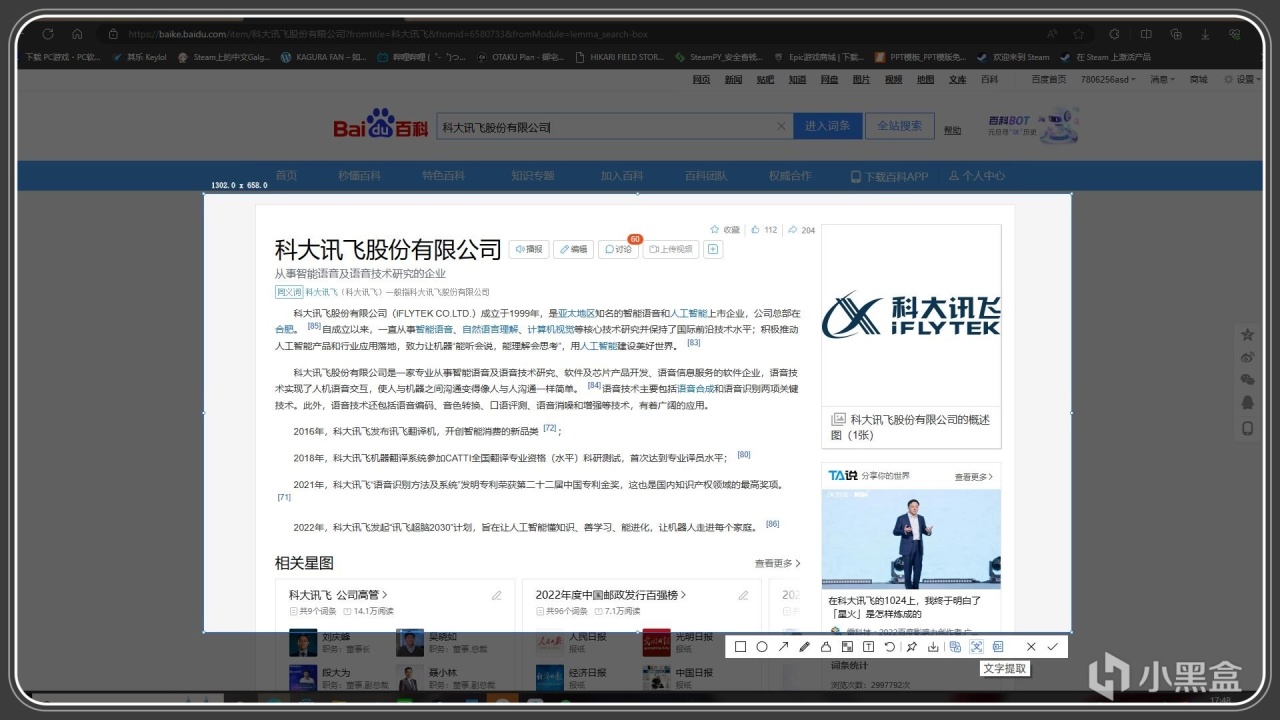Open the 加入百科 navigation tab

click(622, 176)
